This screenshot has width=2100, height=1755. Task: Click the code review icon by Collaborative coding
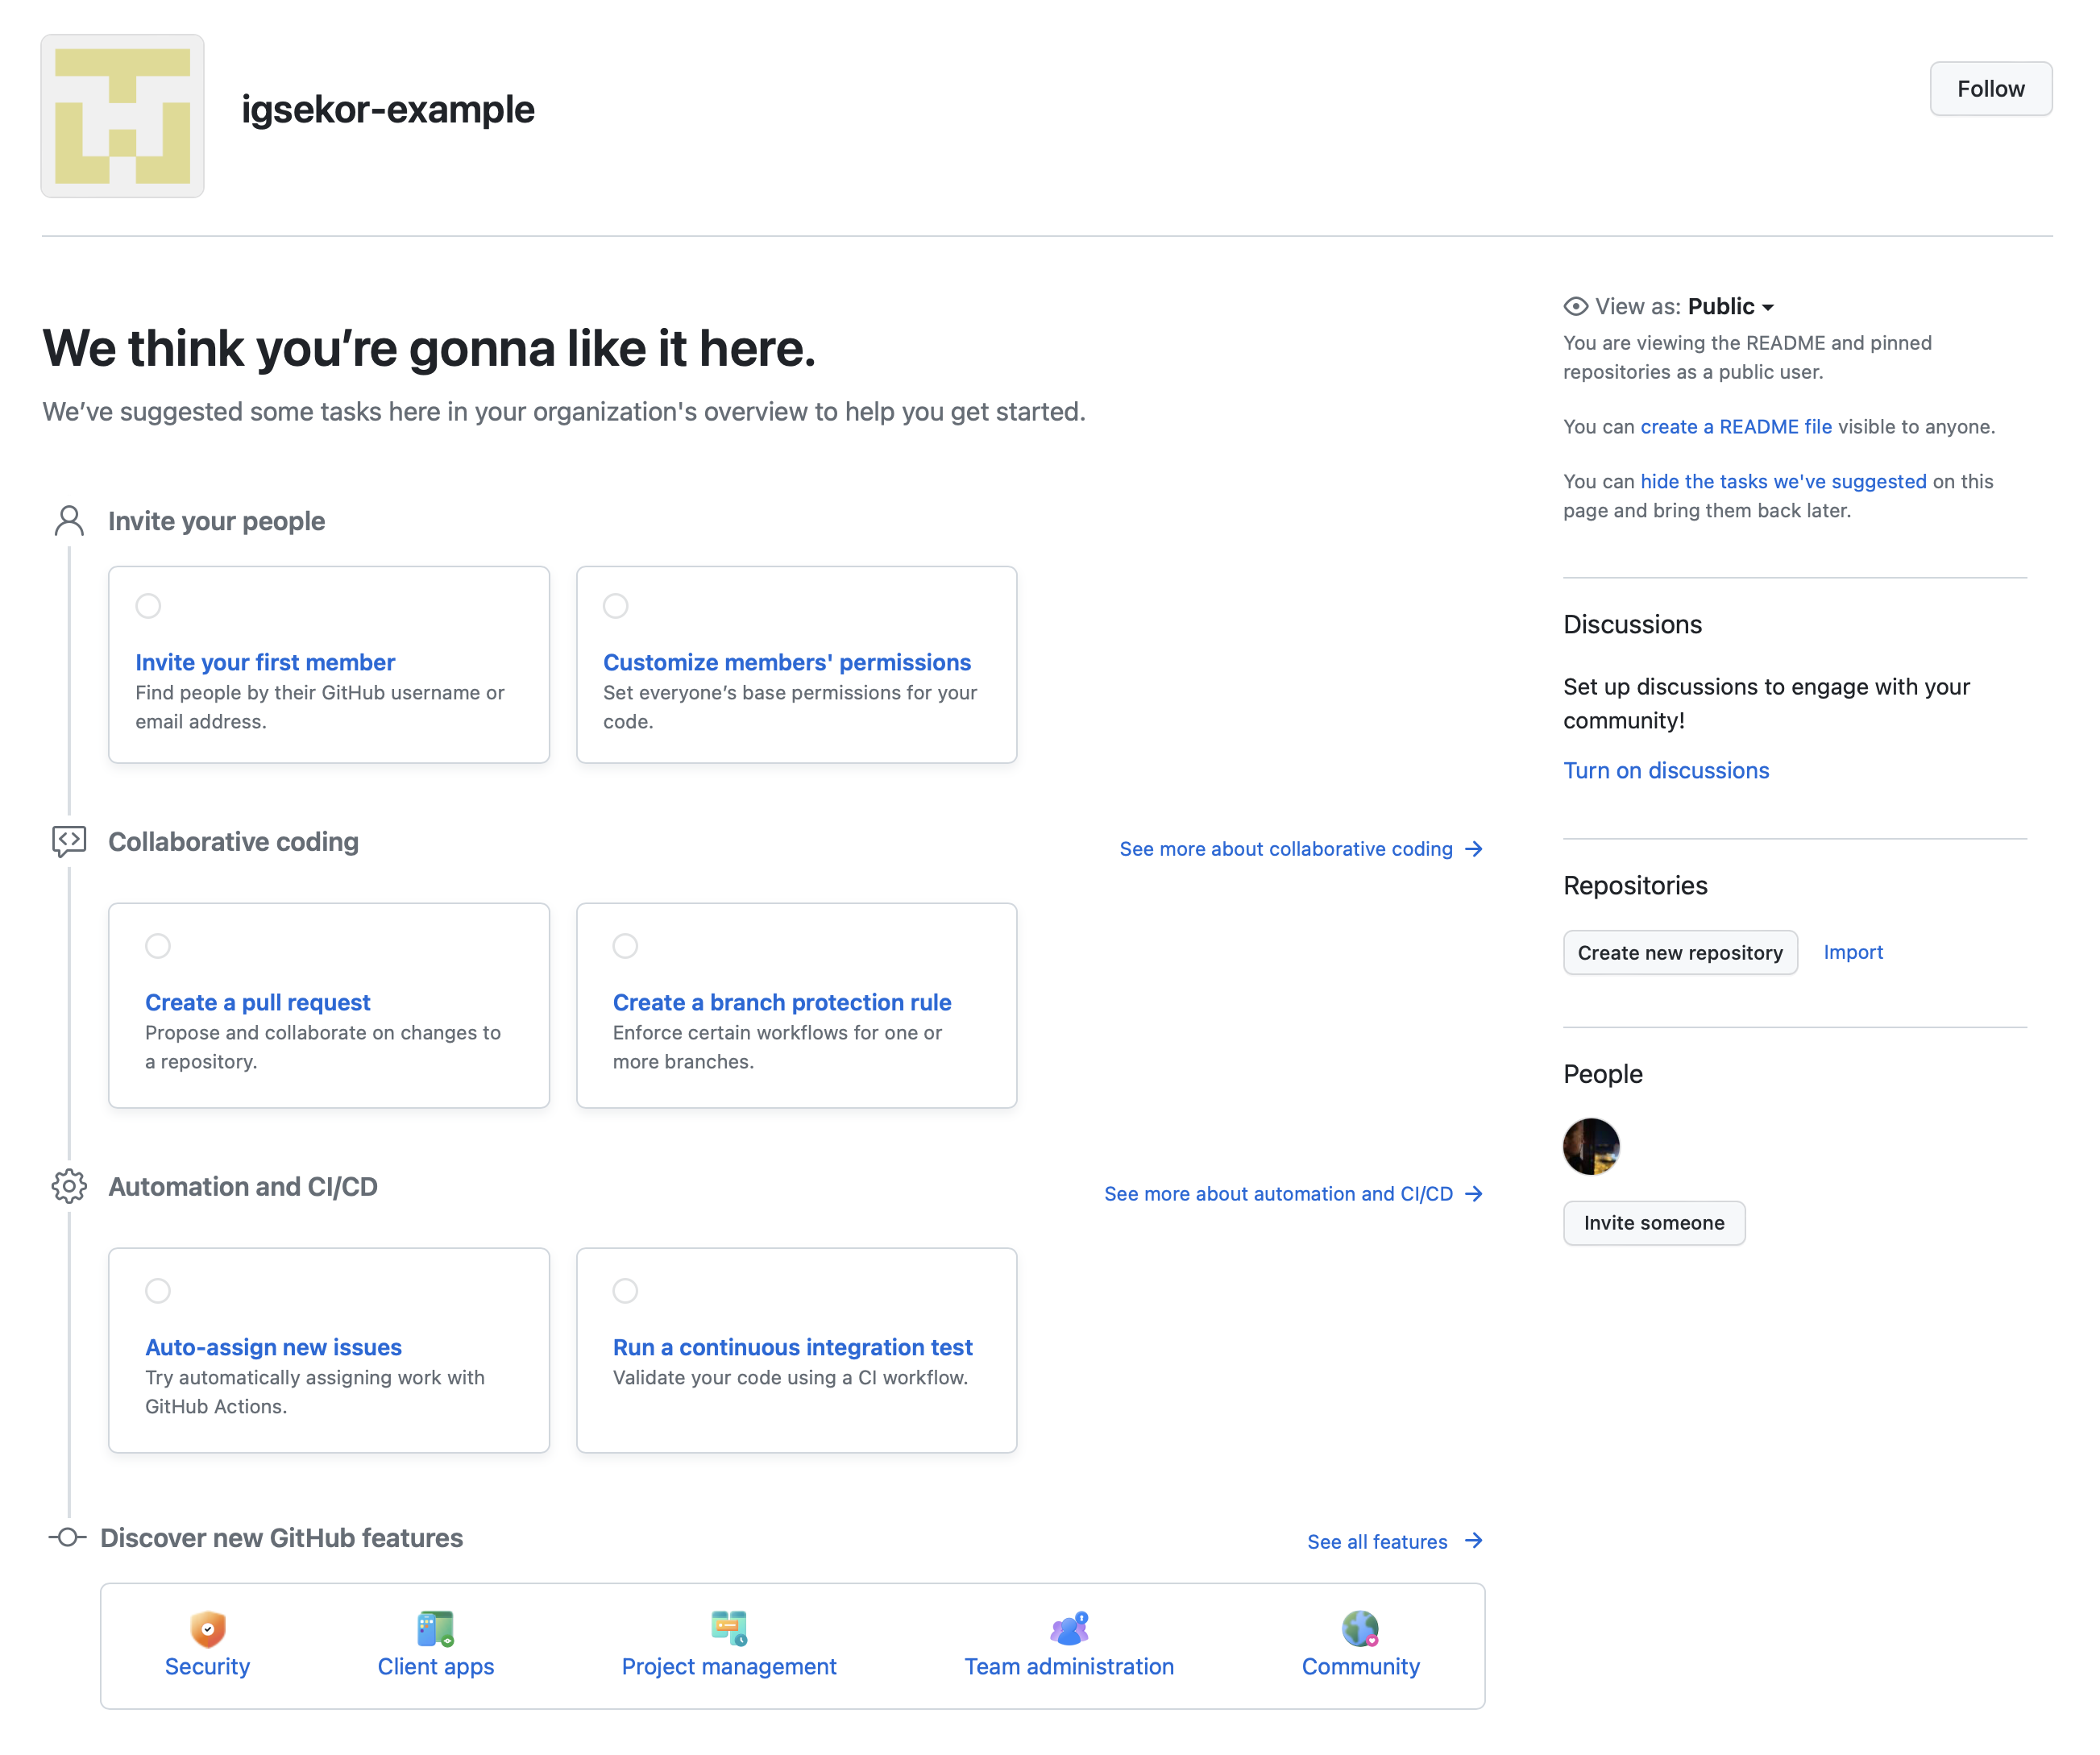click(x=69, y=842)
